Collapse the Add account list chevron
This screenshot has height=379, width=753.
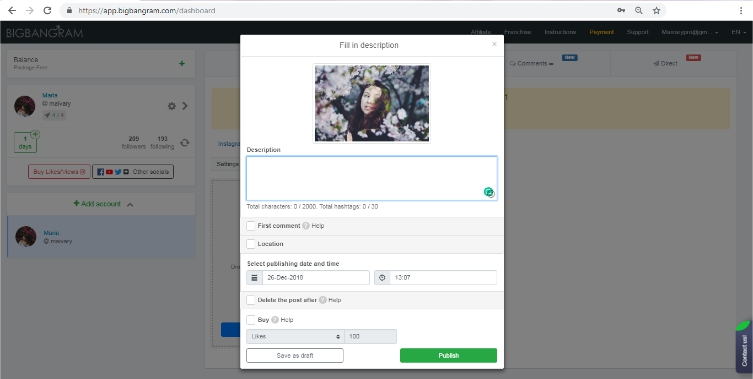(x=130, y=205)
